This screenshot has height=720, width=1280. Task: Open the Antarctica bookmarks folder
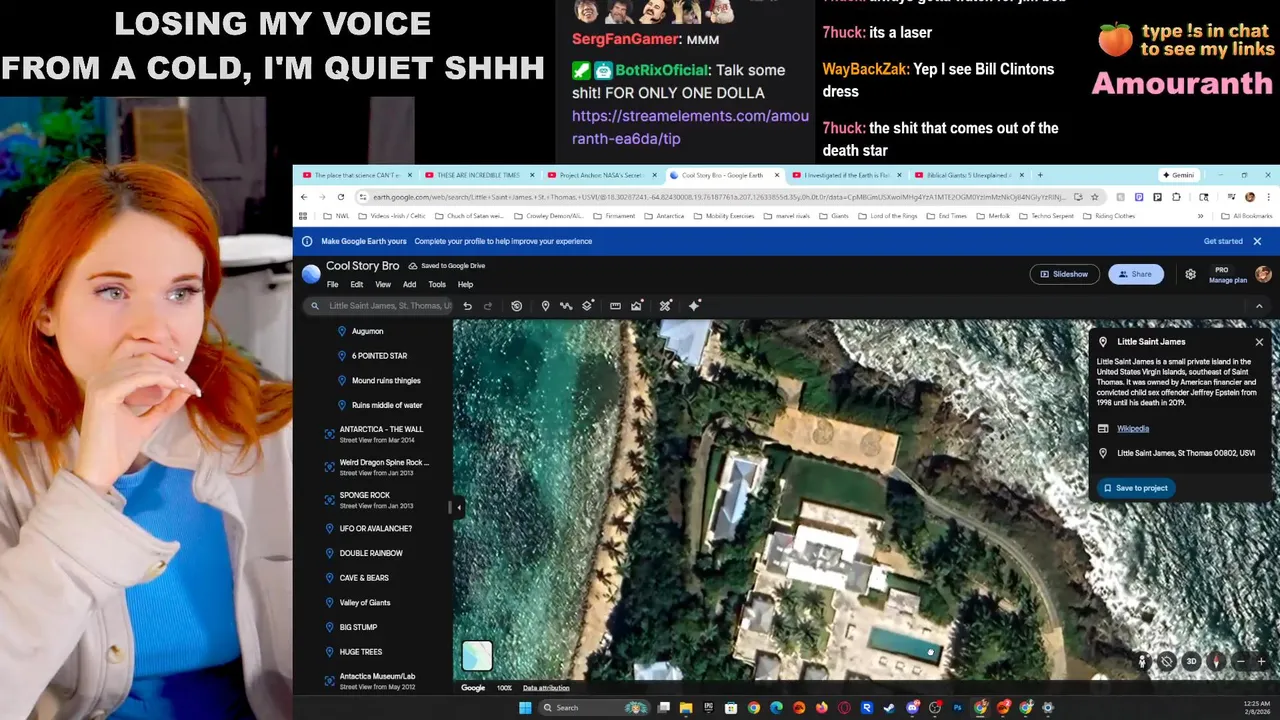click(664, 216)
